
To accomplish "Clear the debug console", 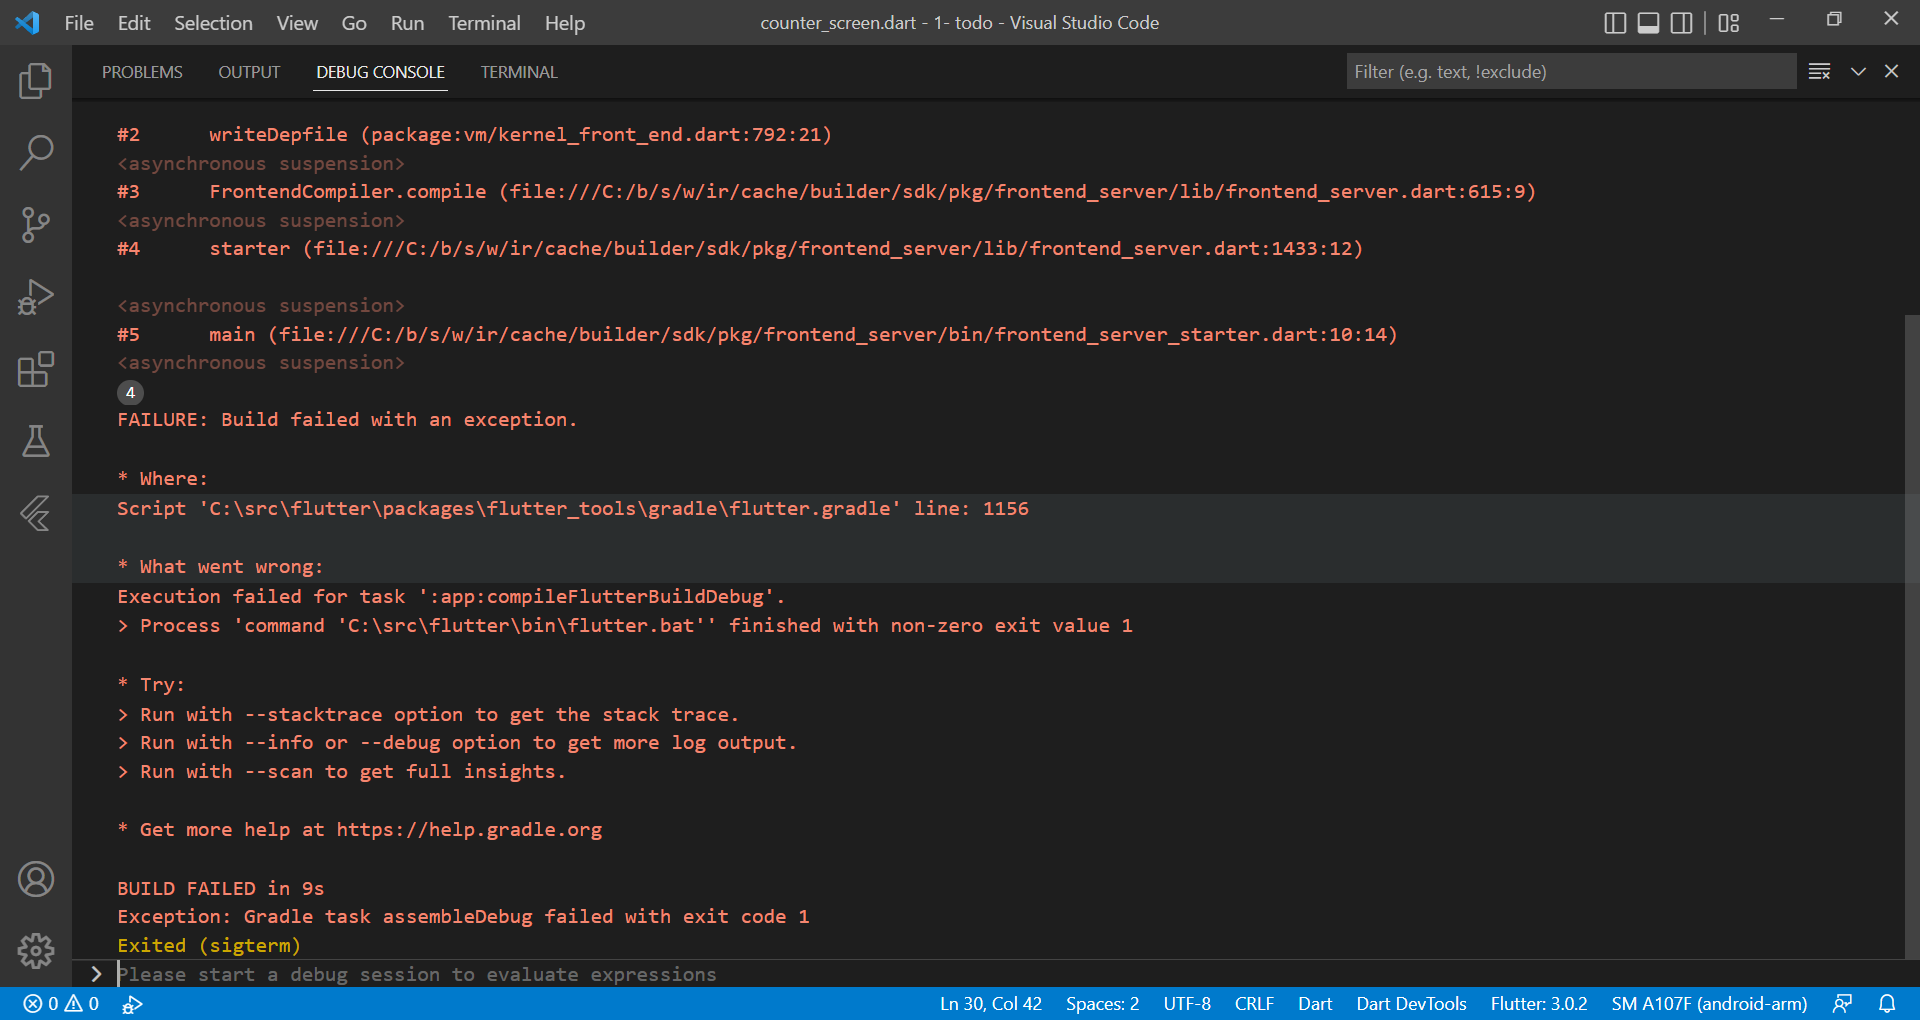I will pyautogui.click(x=1819, y=71).
